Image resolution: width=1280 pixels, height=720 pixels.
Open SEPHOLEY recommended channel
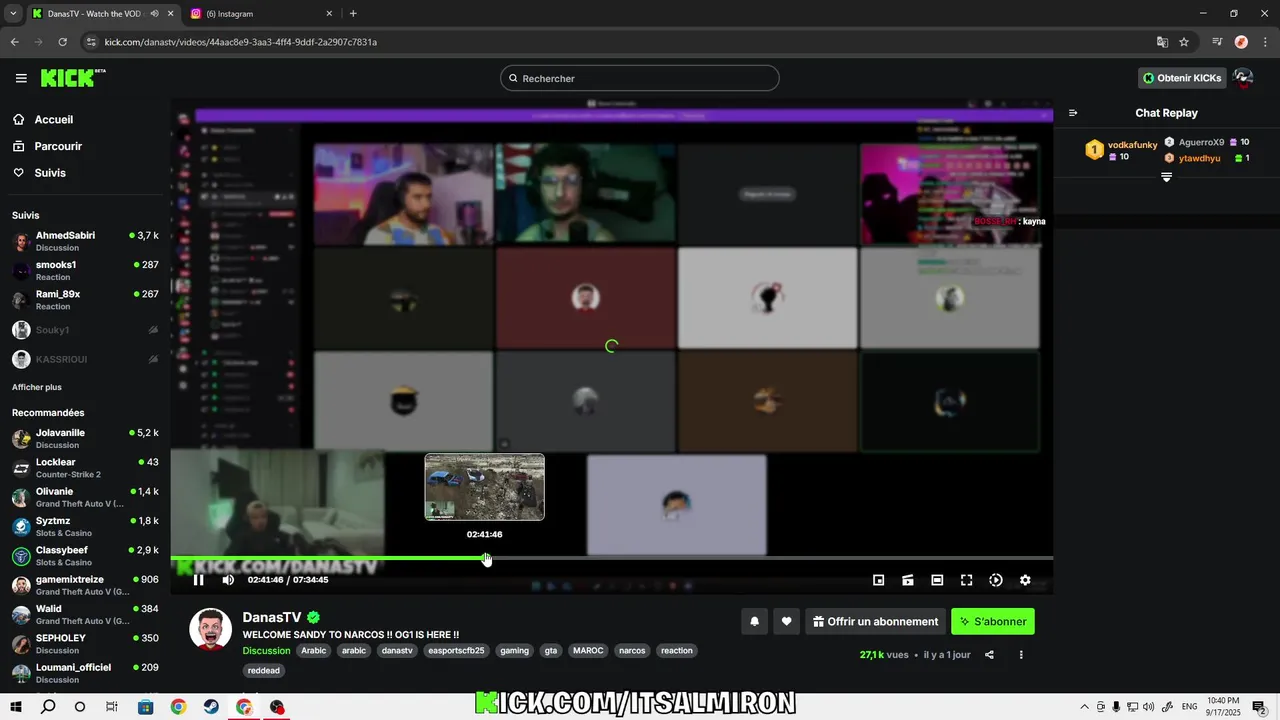pyautogui.click(x=85, y=644)
